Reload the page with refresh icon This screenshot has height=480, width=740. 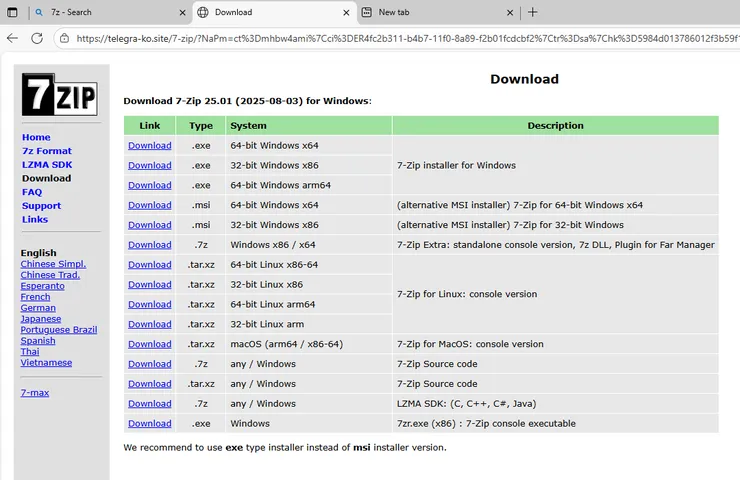click(37, 38)
